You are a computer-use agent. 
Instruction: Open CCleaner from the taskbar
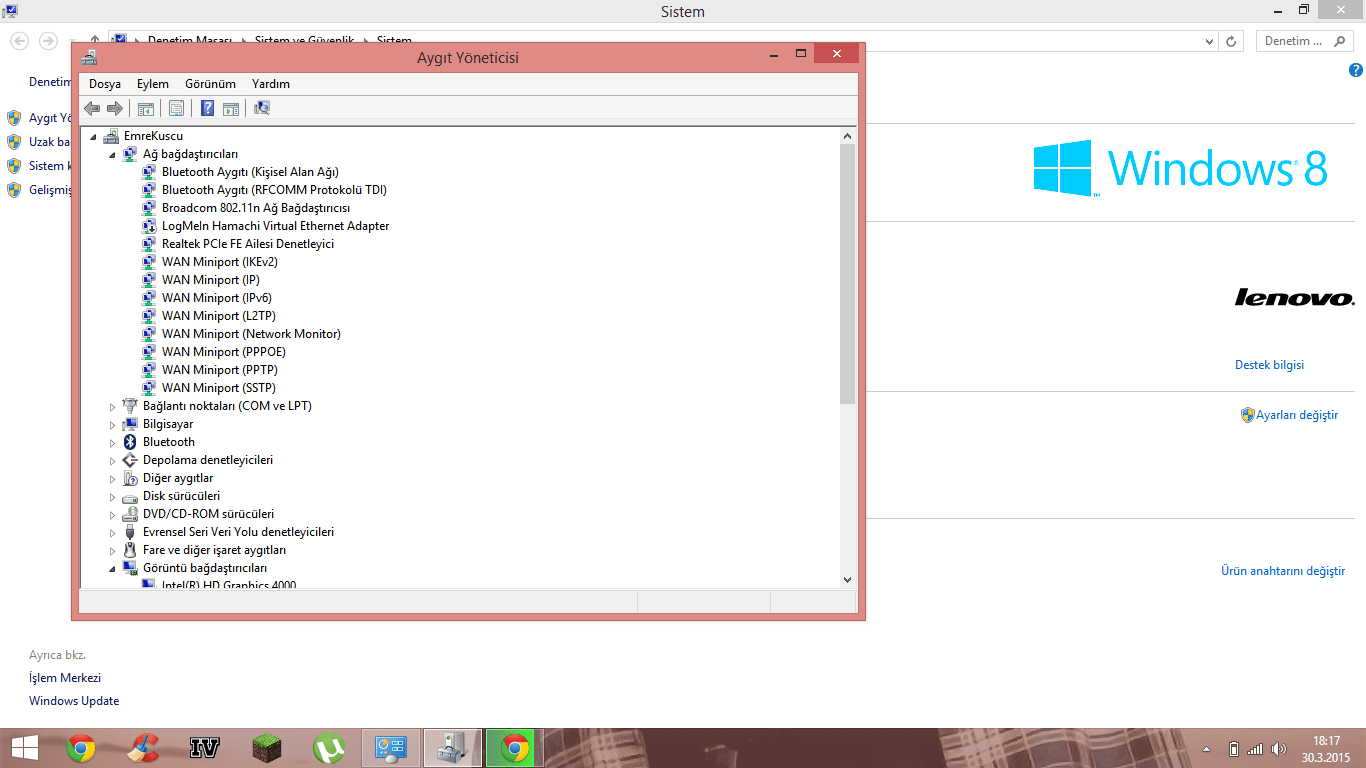click(x=143, y=748)
